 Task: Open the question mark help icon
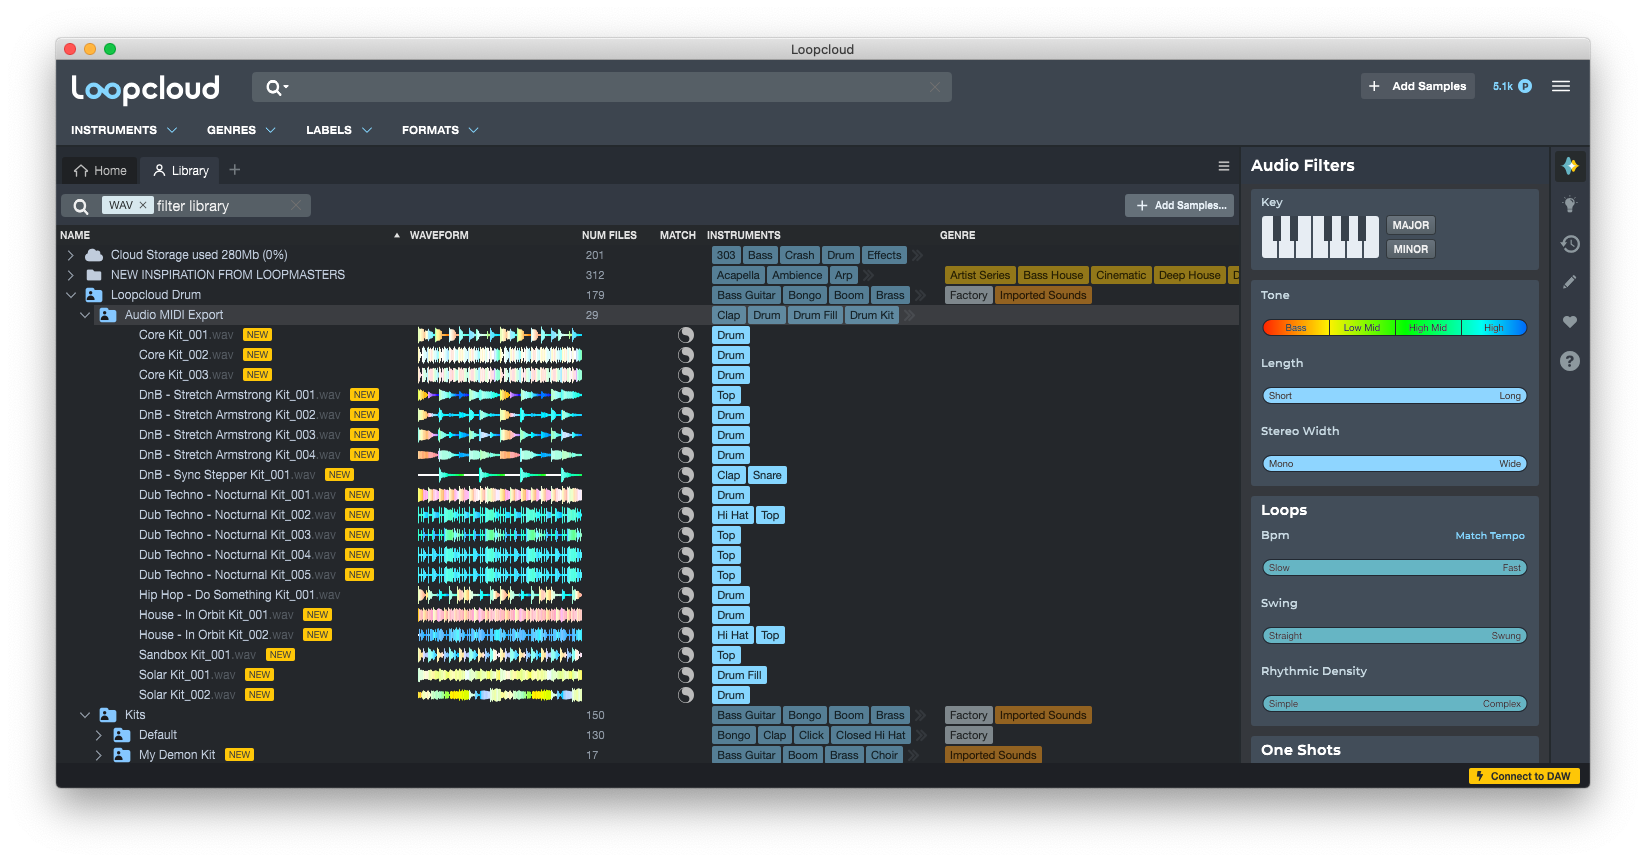[x=1570, y=361]
